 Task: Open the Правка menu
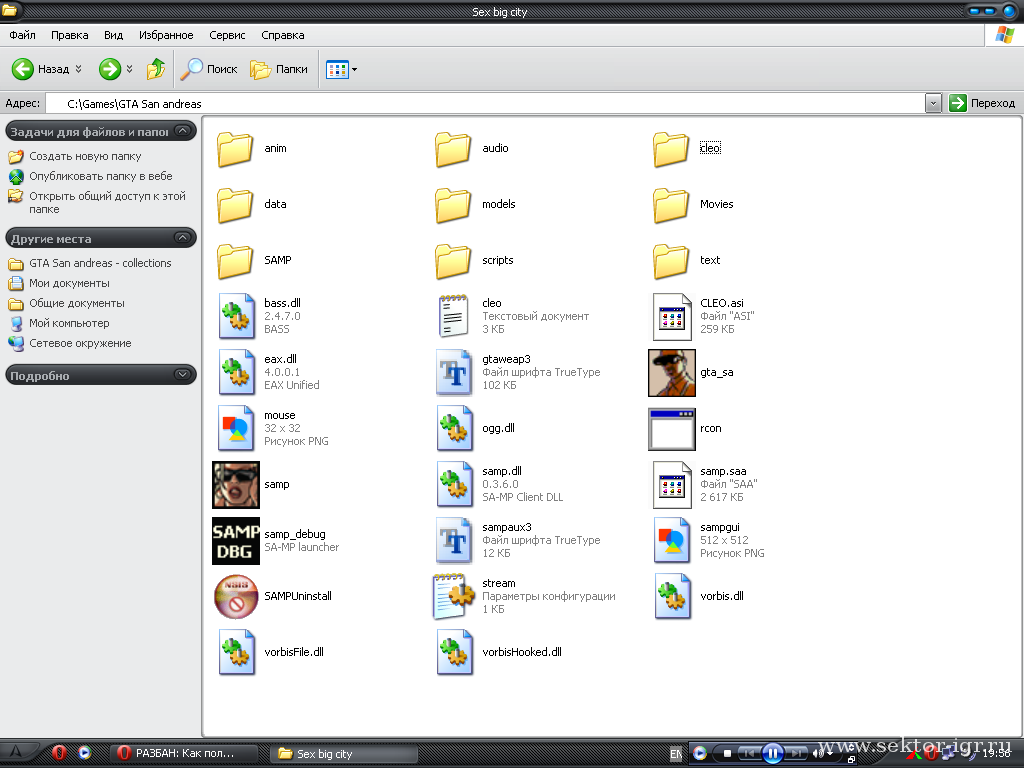point(69,35)
